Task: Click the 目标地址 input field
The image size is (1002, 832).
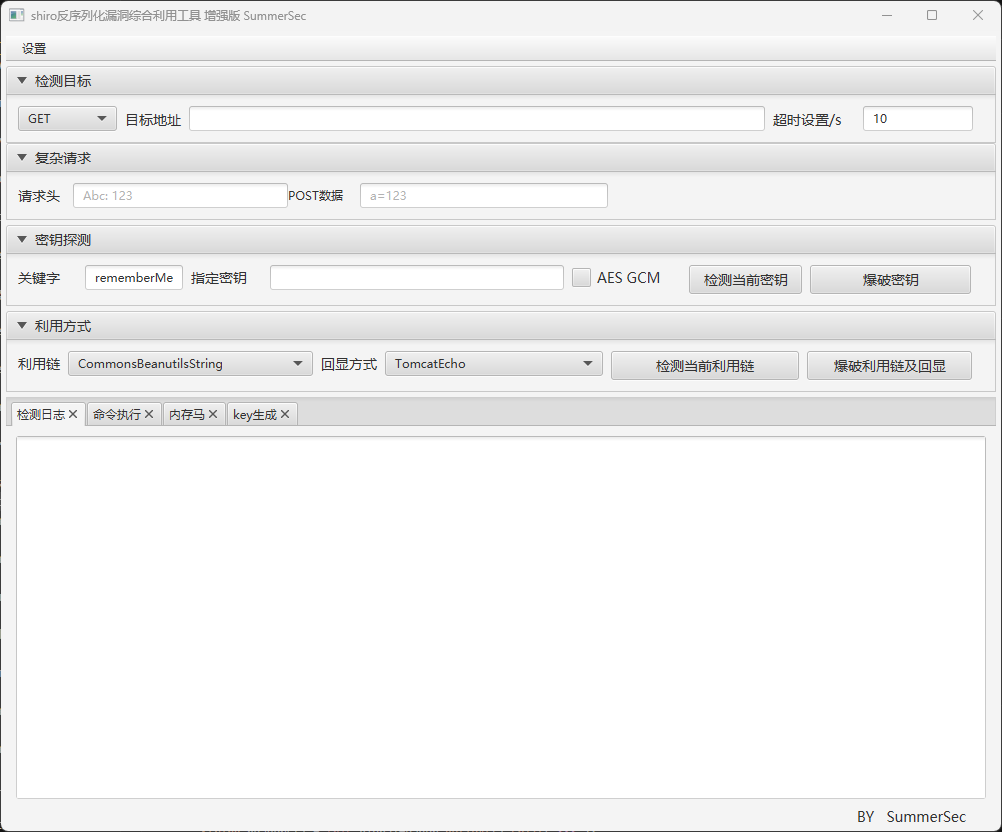Action: click(476, 119)
